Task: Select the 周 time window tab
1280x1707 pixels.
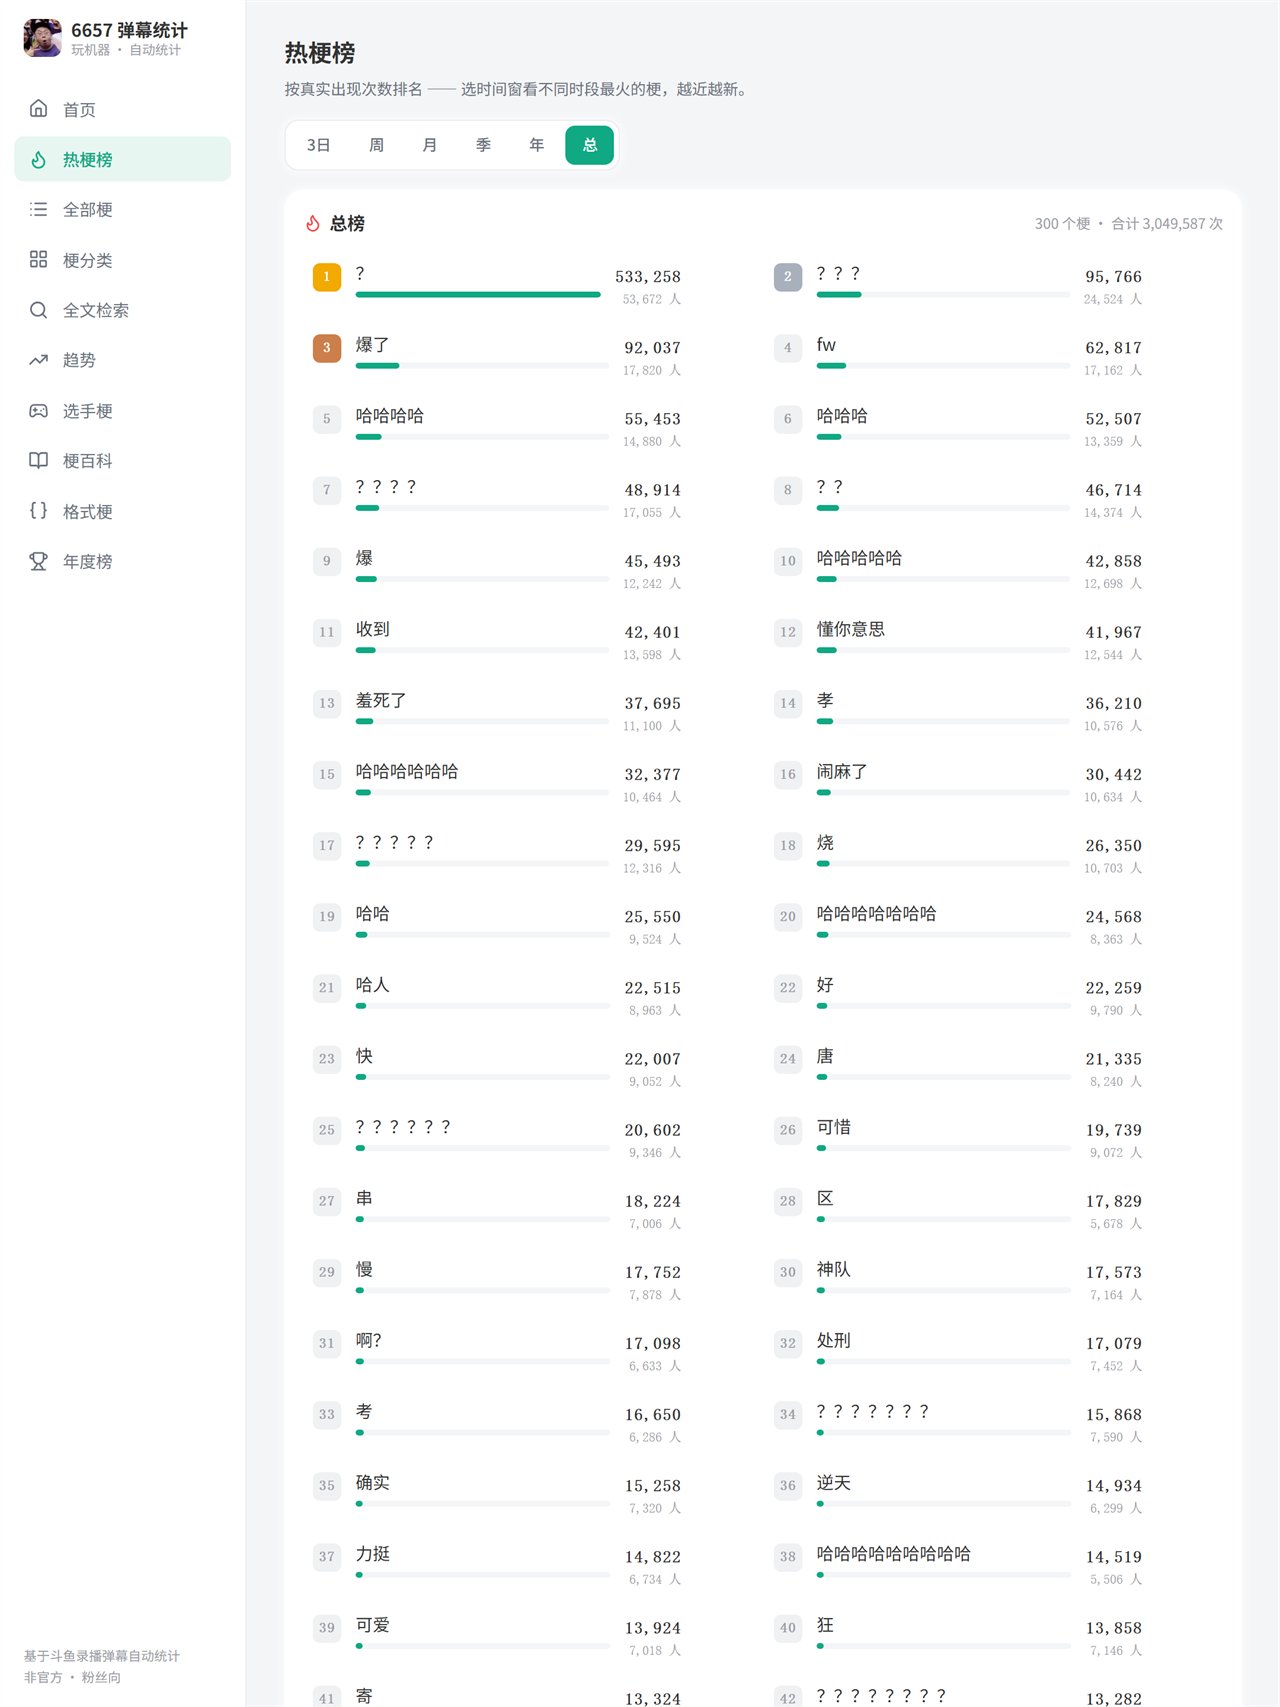Action: [x=376, y=145]
